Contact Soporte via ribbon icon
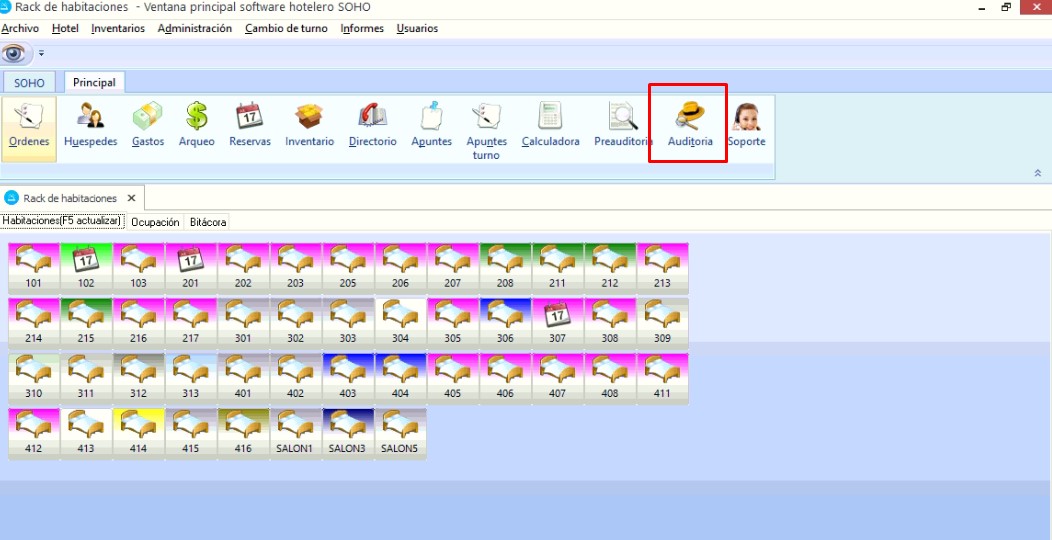This screenshot has height=540, width=1052. 746,126
